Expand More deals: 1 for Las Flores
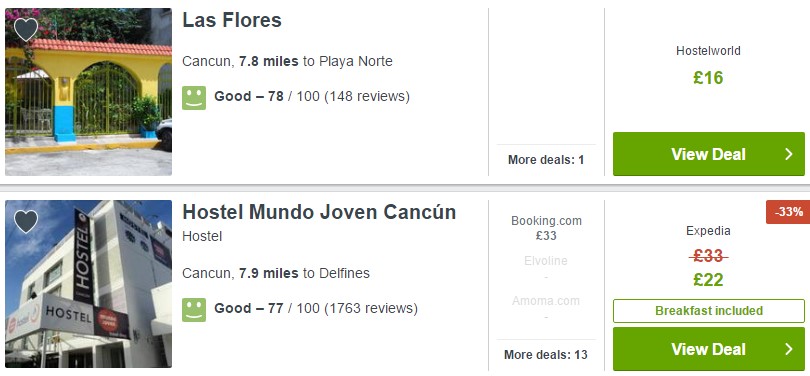 546,160
